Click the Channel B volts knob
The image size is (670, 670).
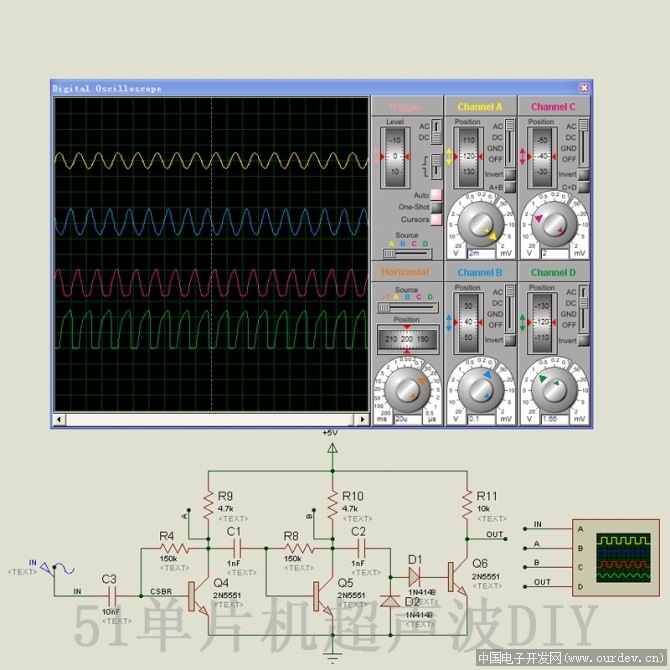click(480, 390)
